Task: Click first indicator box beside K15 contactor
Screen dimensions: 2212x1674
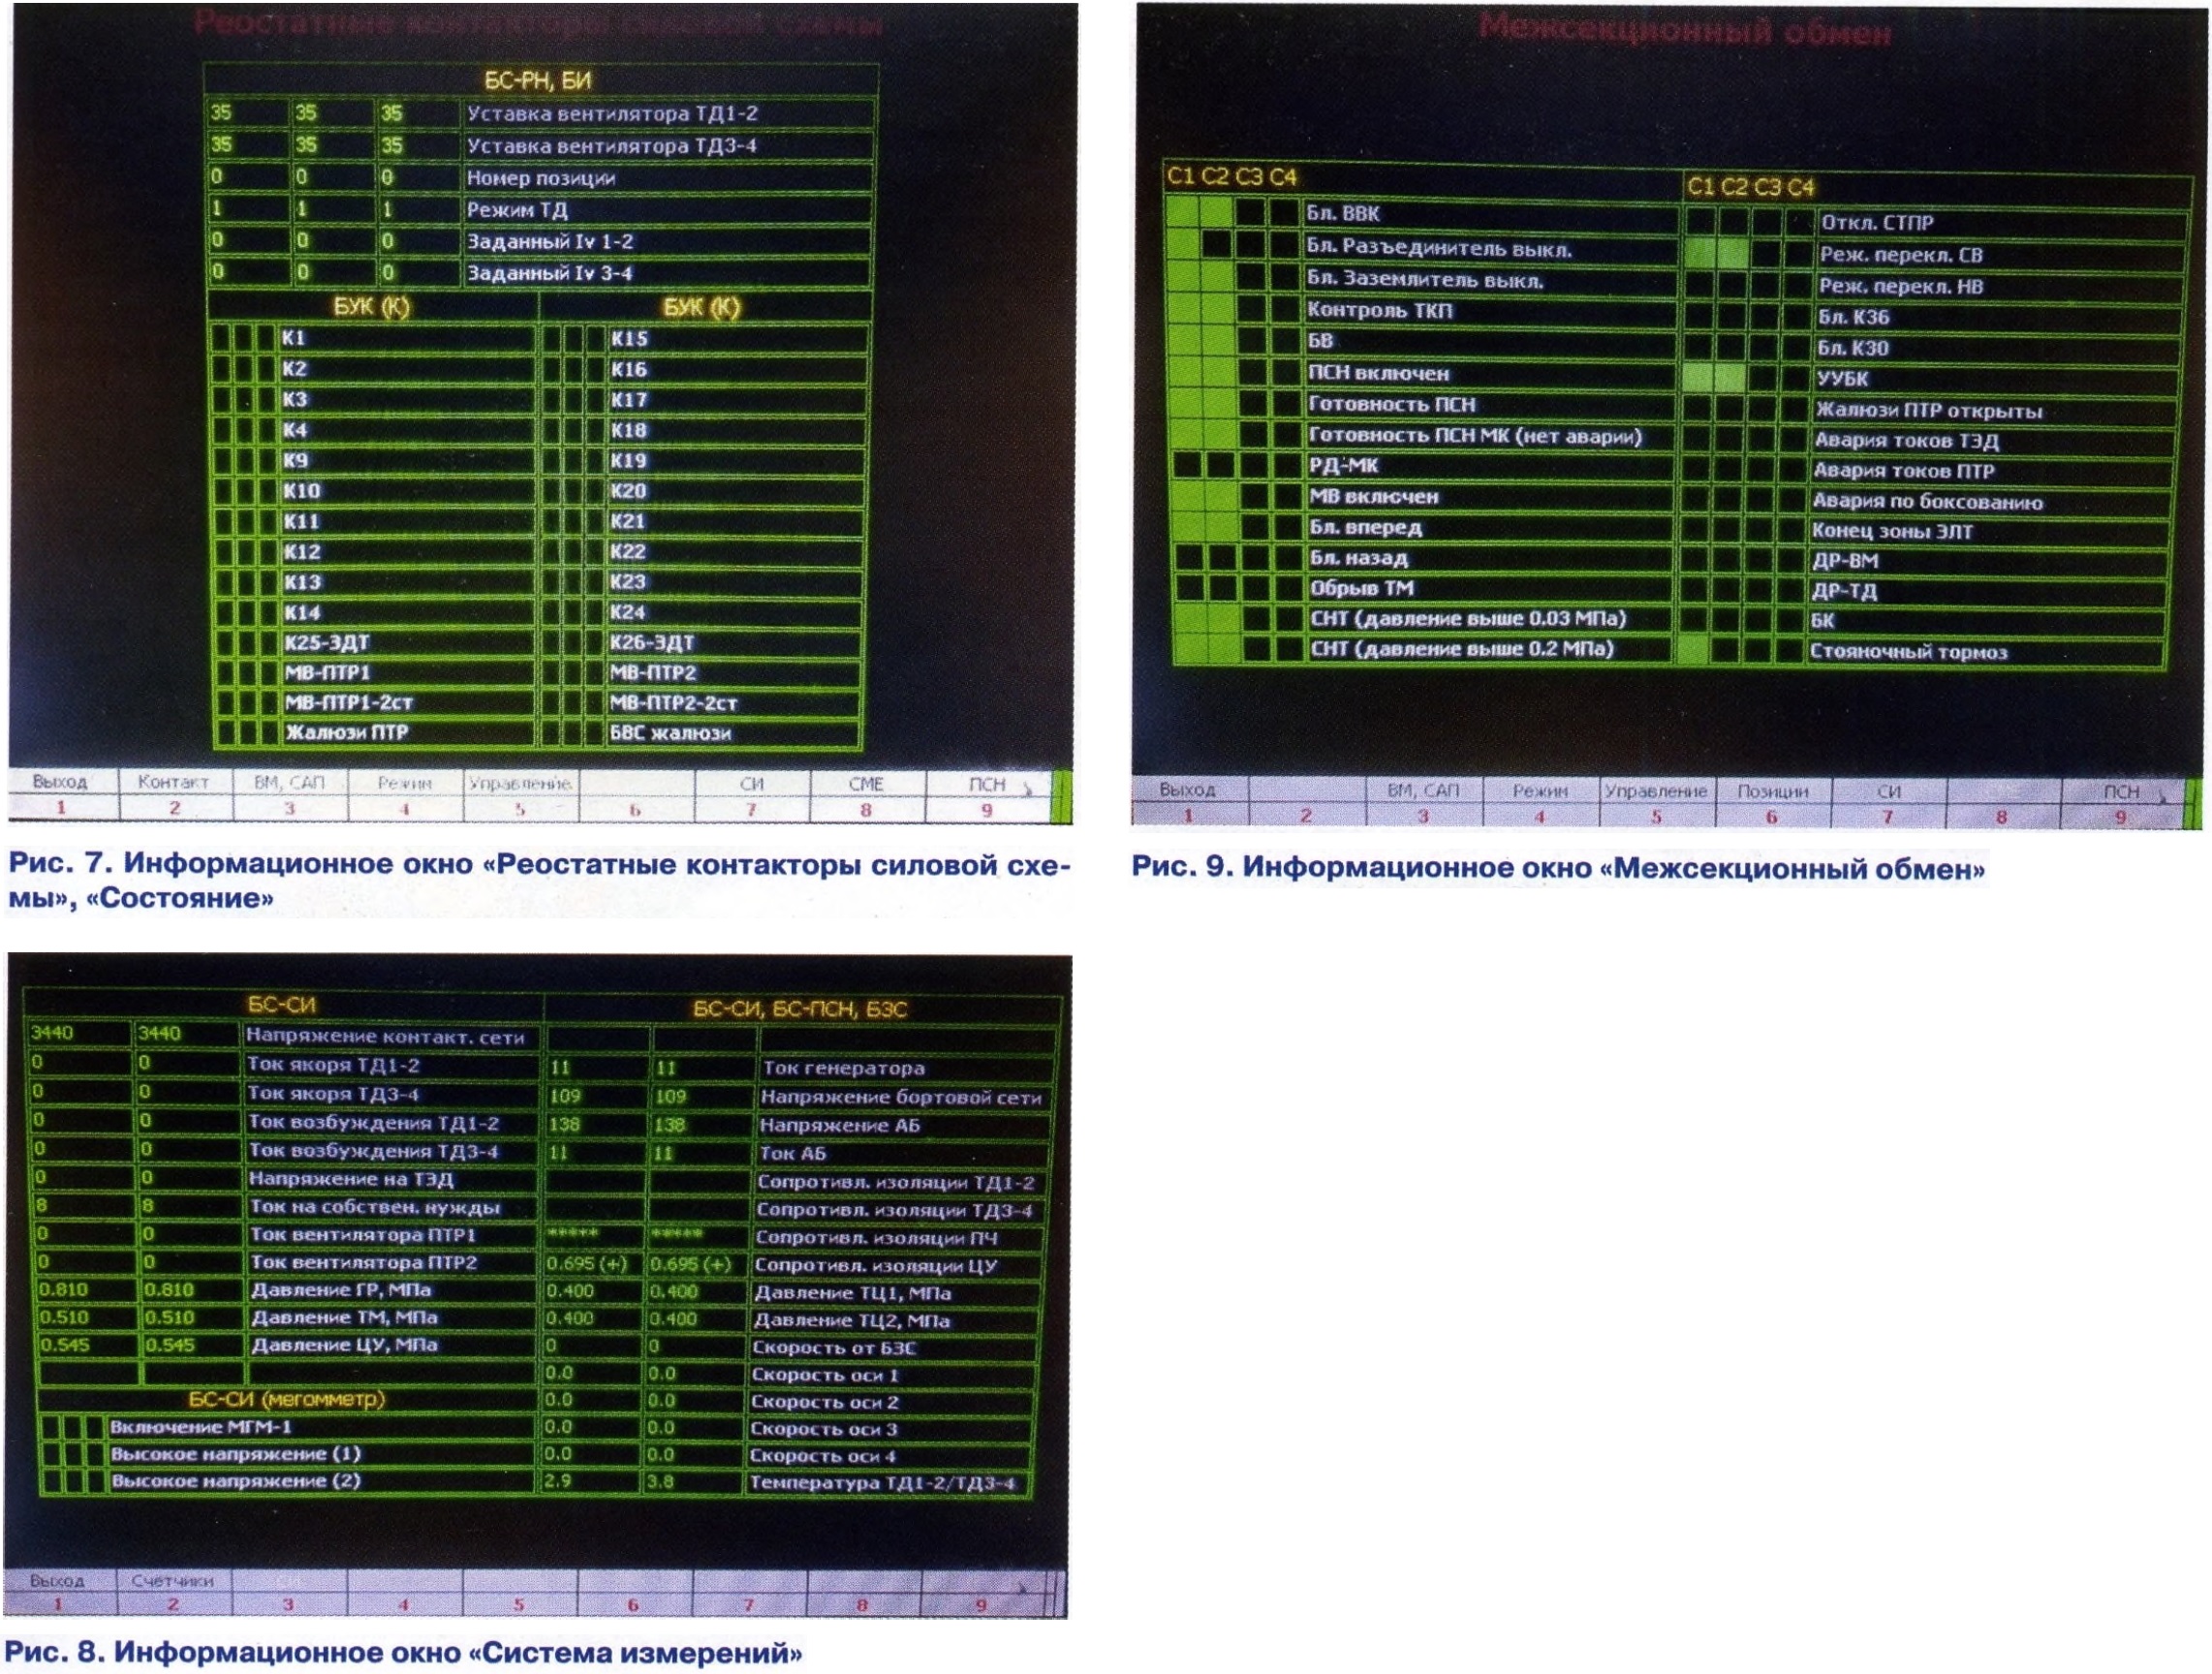Action: point(552,339)
